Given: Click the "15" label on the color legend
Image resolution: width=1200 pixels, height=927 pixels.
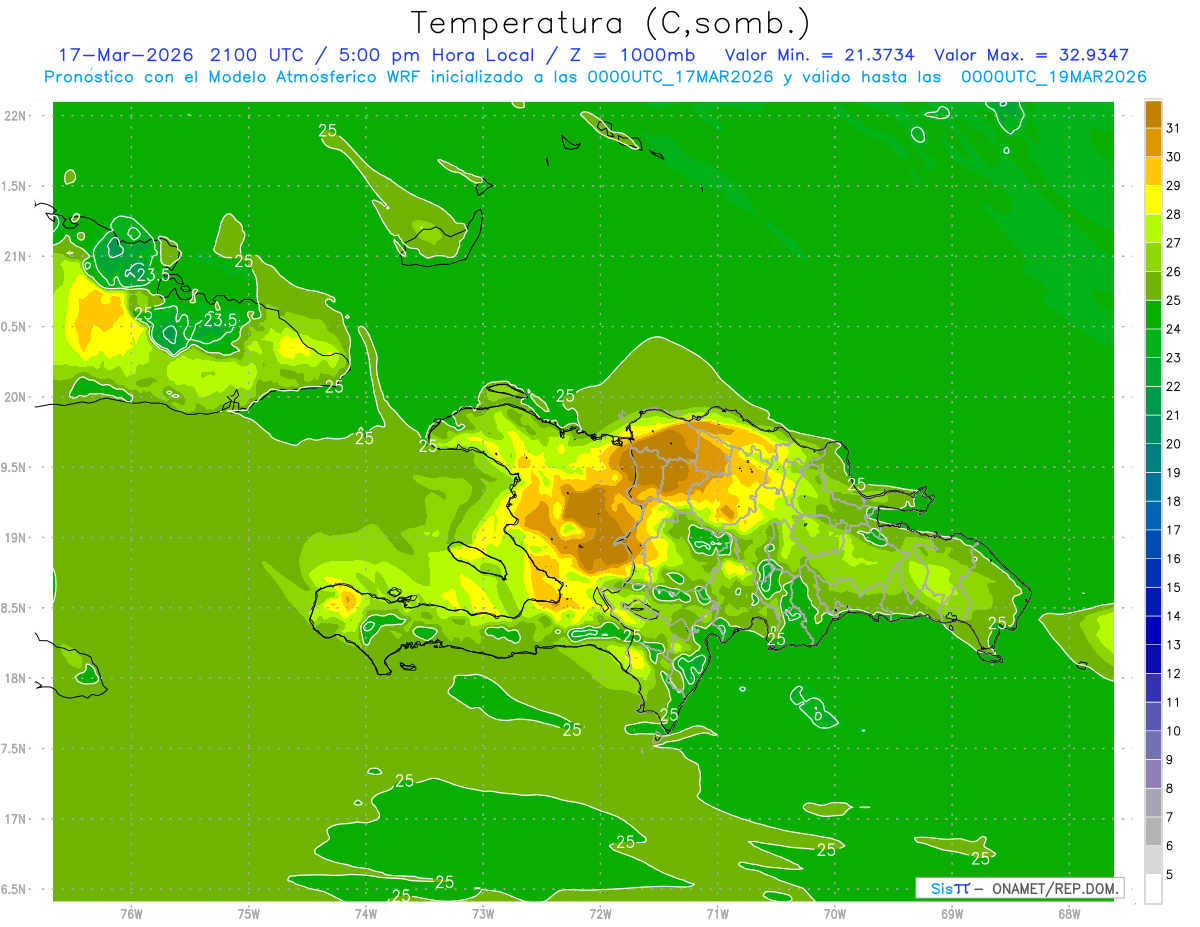Looking at the screenshot, I should pos(1174,588).
